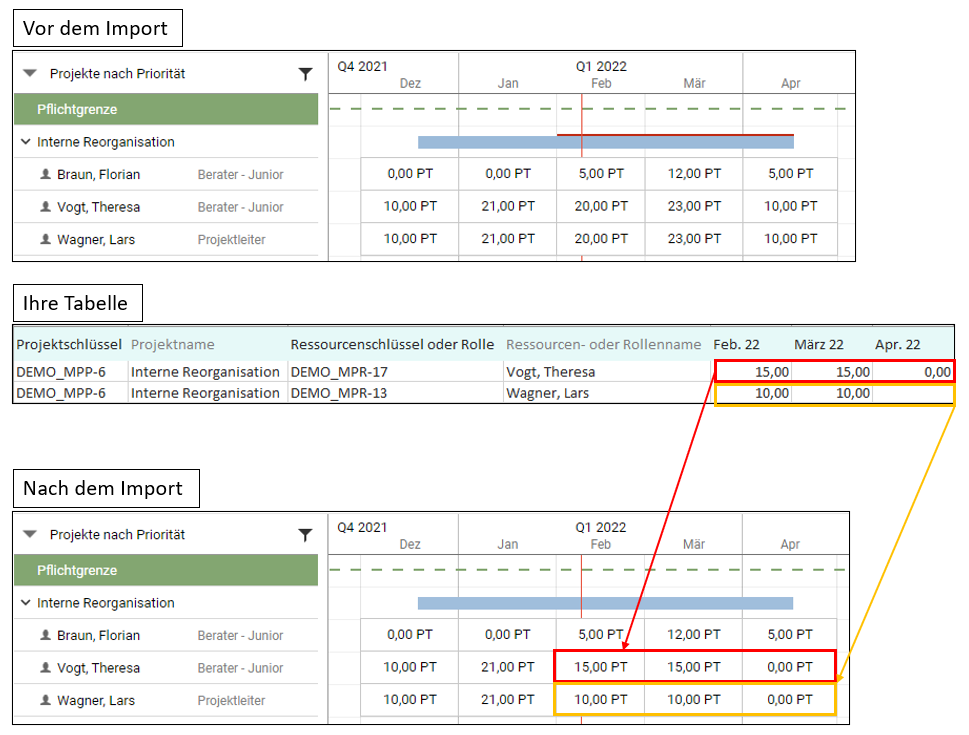The width and height of the screenshot is (969, 735).
Task: Select Vogt, Theresa's person icon before import
Action: [45, 207]
